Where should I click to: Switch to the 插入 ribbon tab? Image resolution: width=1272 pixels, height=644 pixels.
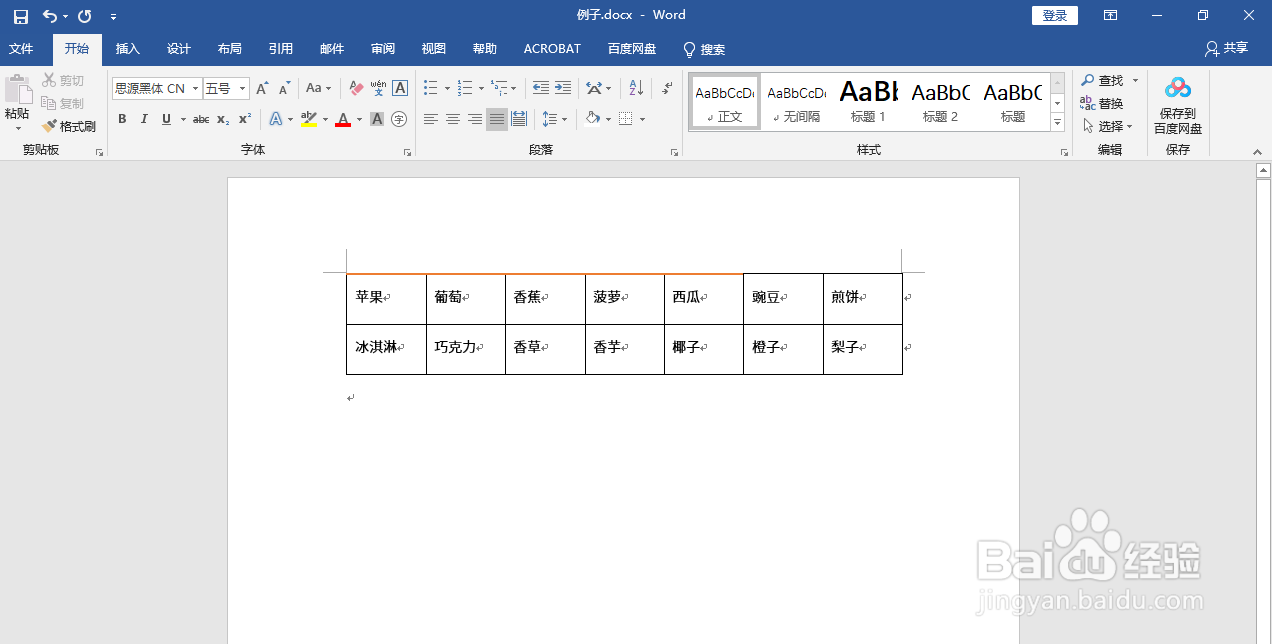coord(127,48)
